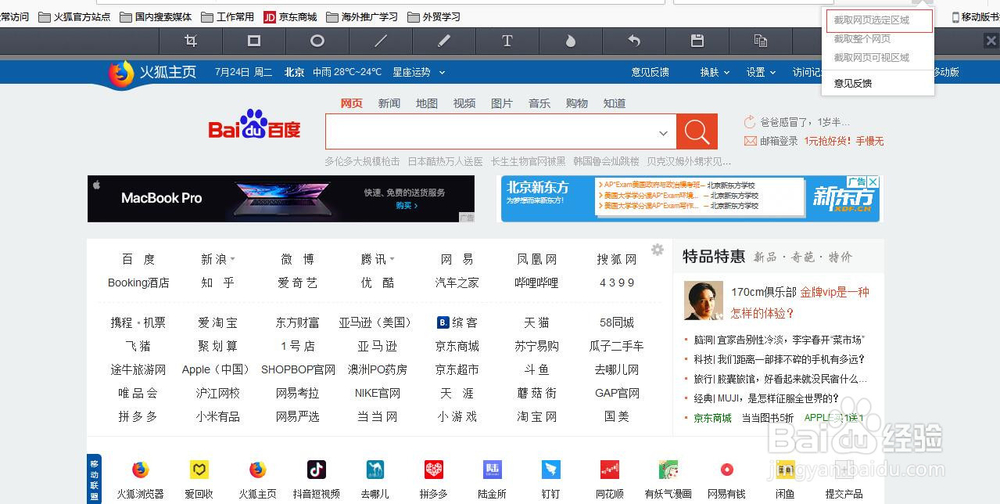Select the text tool

click(x=507, y=41)
